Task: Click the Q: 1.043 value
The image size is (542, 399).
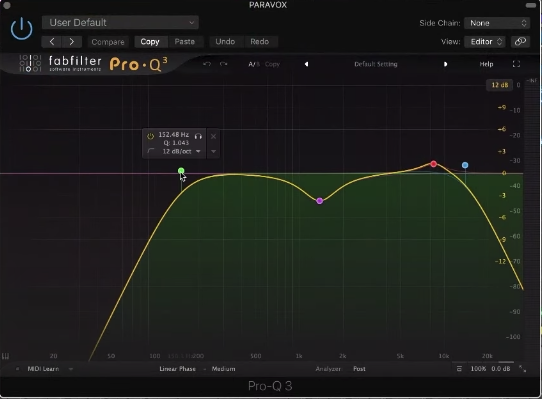Action: point(176,143)
